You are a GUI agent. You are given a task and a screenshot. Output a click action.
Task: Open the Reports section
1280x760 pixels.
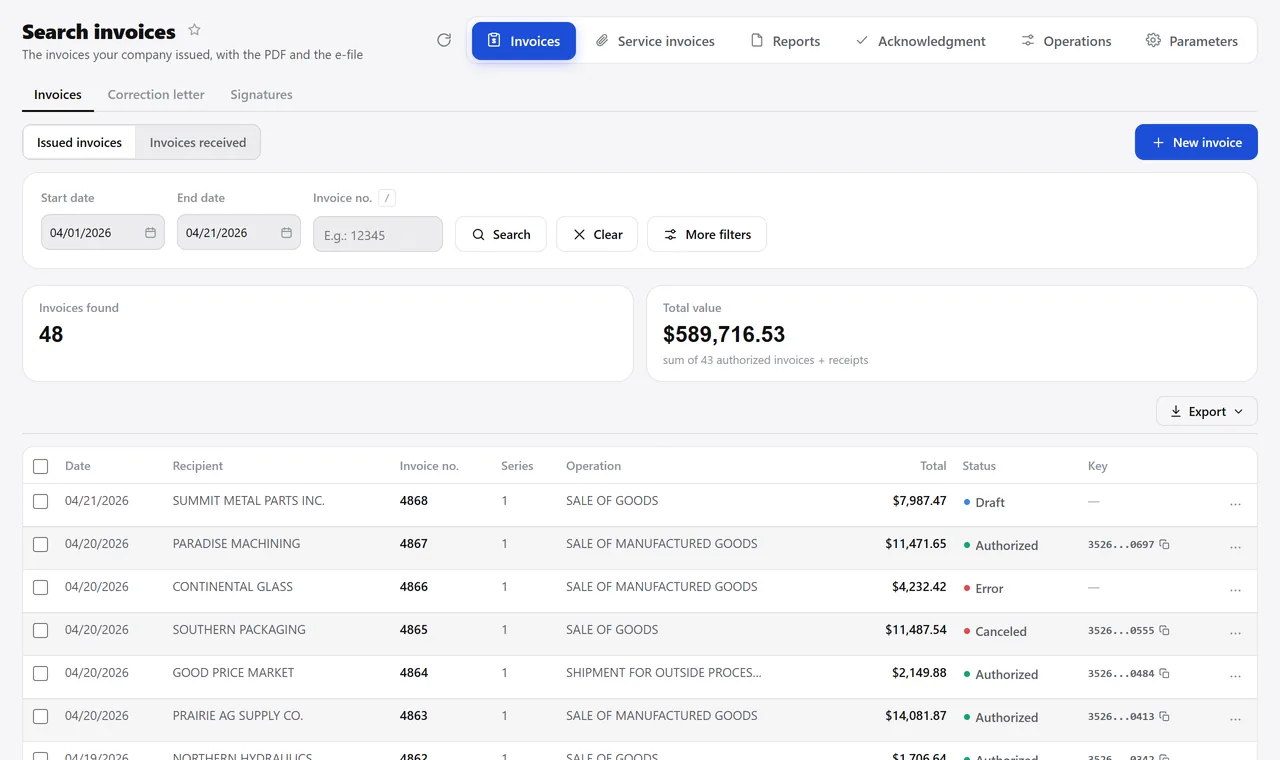click(x=785, y=41)
